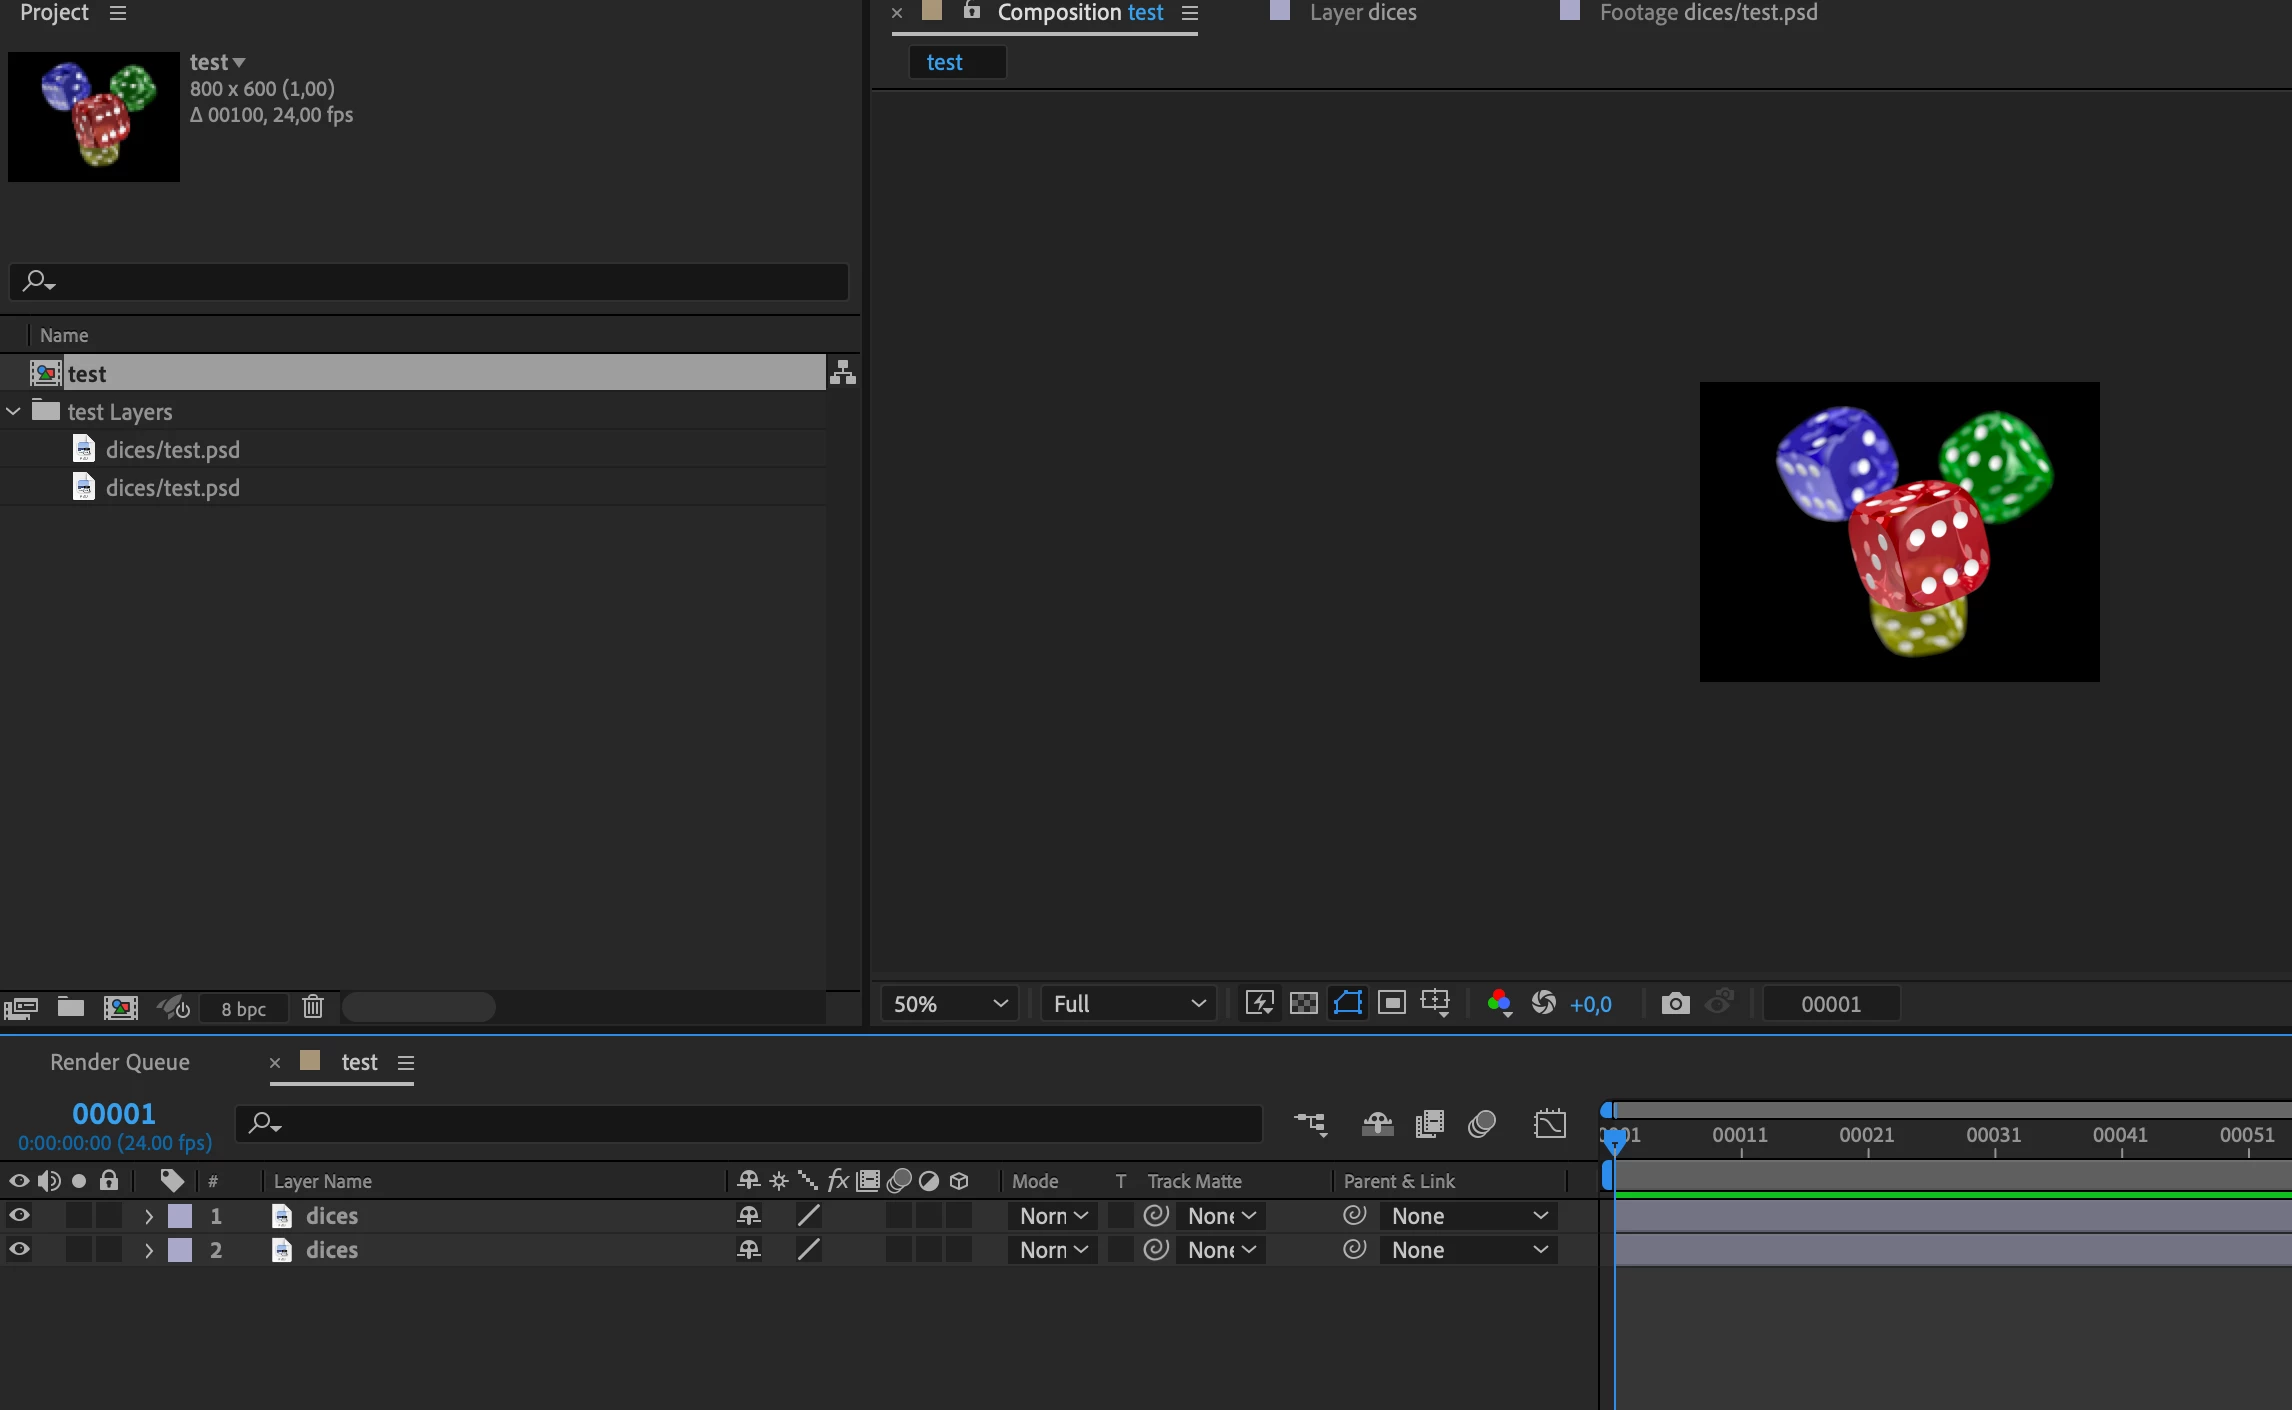Hide layer 2 dices with eye

click(19, 1250)
